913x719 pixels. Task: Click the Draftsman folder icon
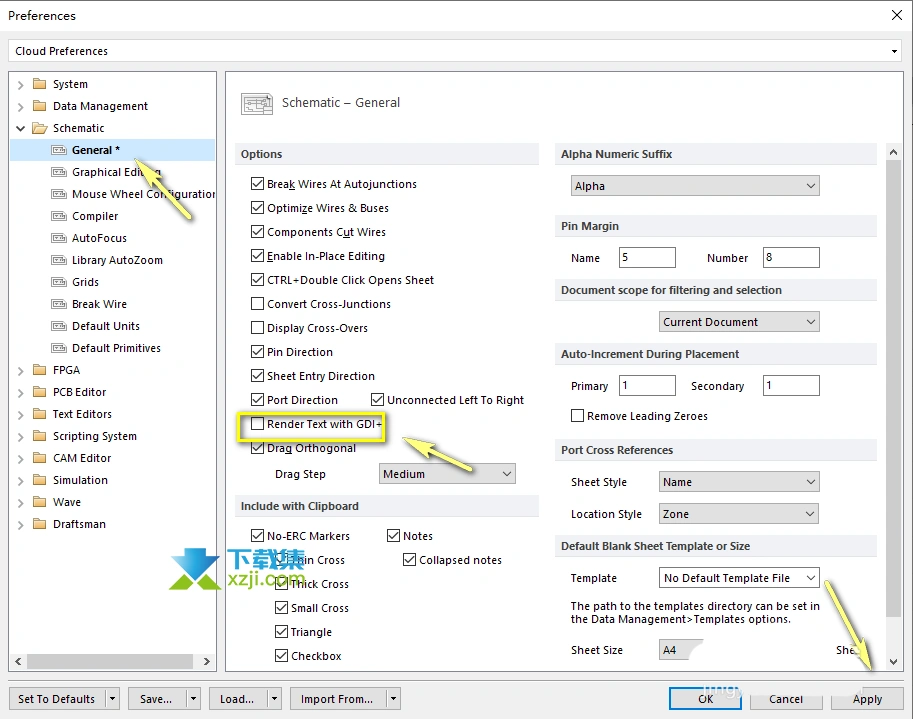click(40, 524)
